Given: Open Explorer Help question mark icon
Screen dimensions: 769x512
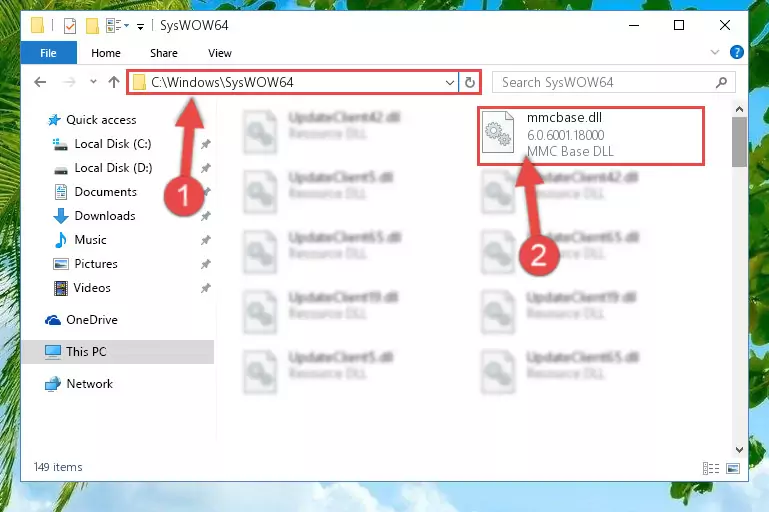Looking at the screenshot, I should tap(737, 52).
